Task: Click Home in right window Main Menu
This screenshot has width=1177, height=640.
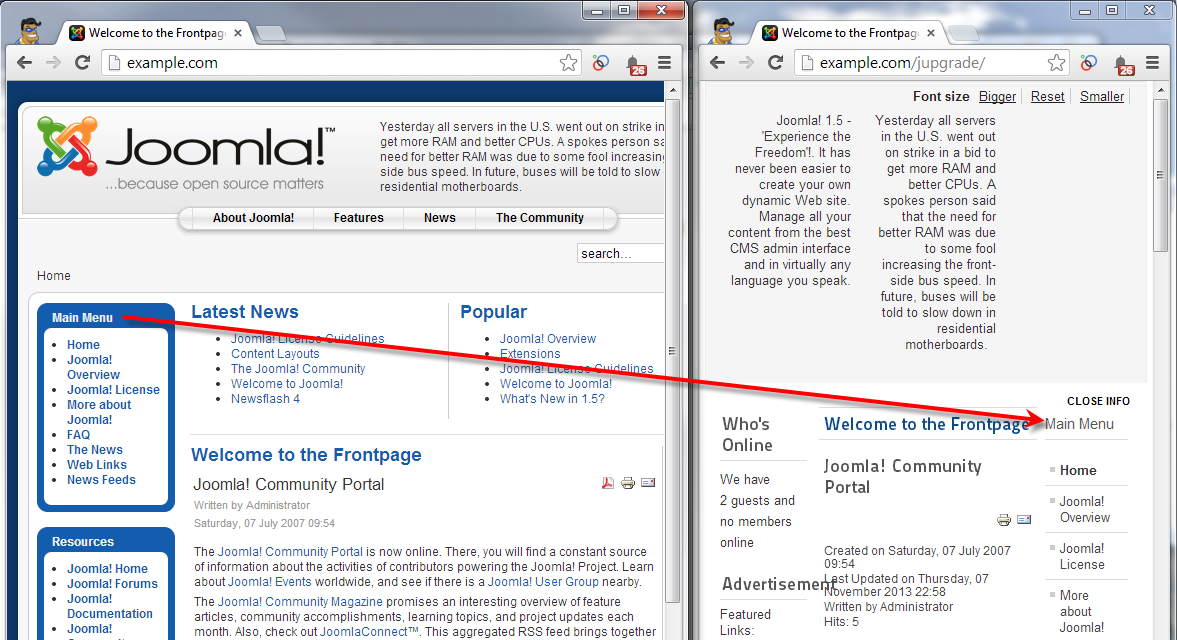Action: 1078,470
